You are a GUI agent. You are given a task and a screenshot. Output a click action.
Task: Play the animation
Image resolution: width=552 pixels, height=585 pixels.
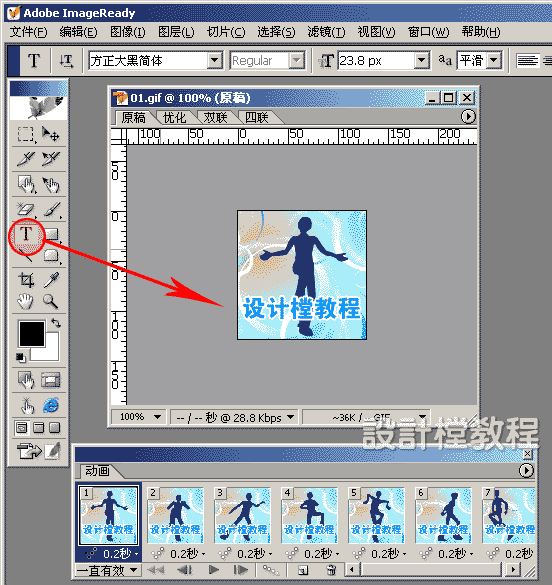coord(214,570)
